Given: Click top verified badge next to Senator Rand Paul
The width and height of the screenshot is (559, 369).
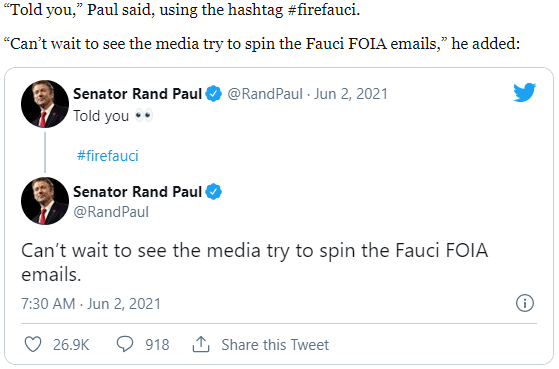Looking at the screenshot, I should tap(214, 94).
